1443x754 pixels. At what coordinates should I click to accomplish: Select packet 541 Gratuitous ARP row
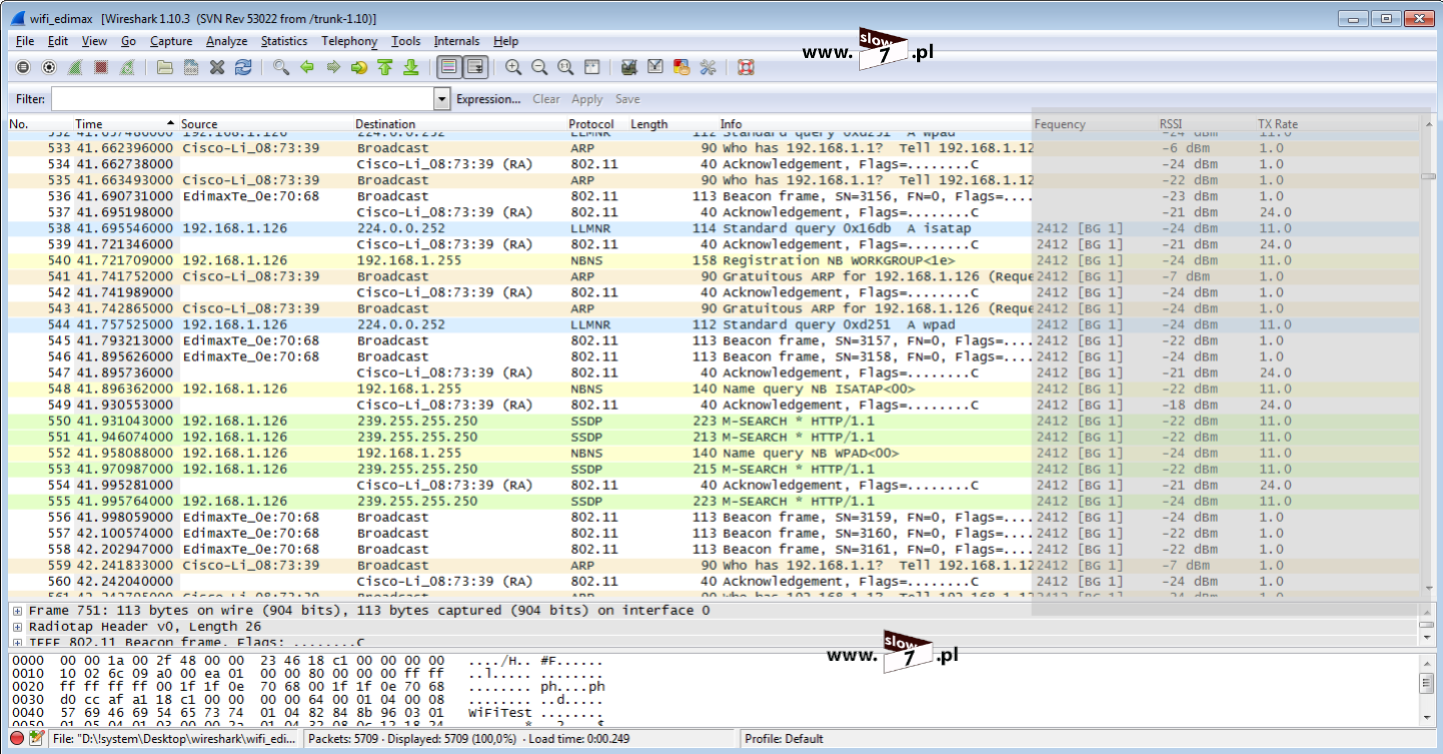coord(713,276)
